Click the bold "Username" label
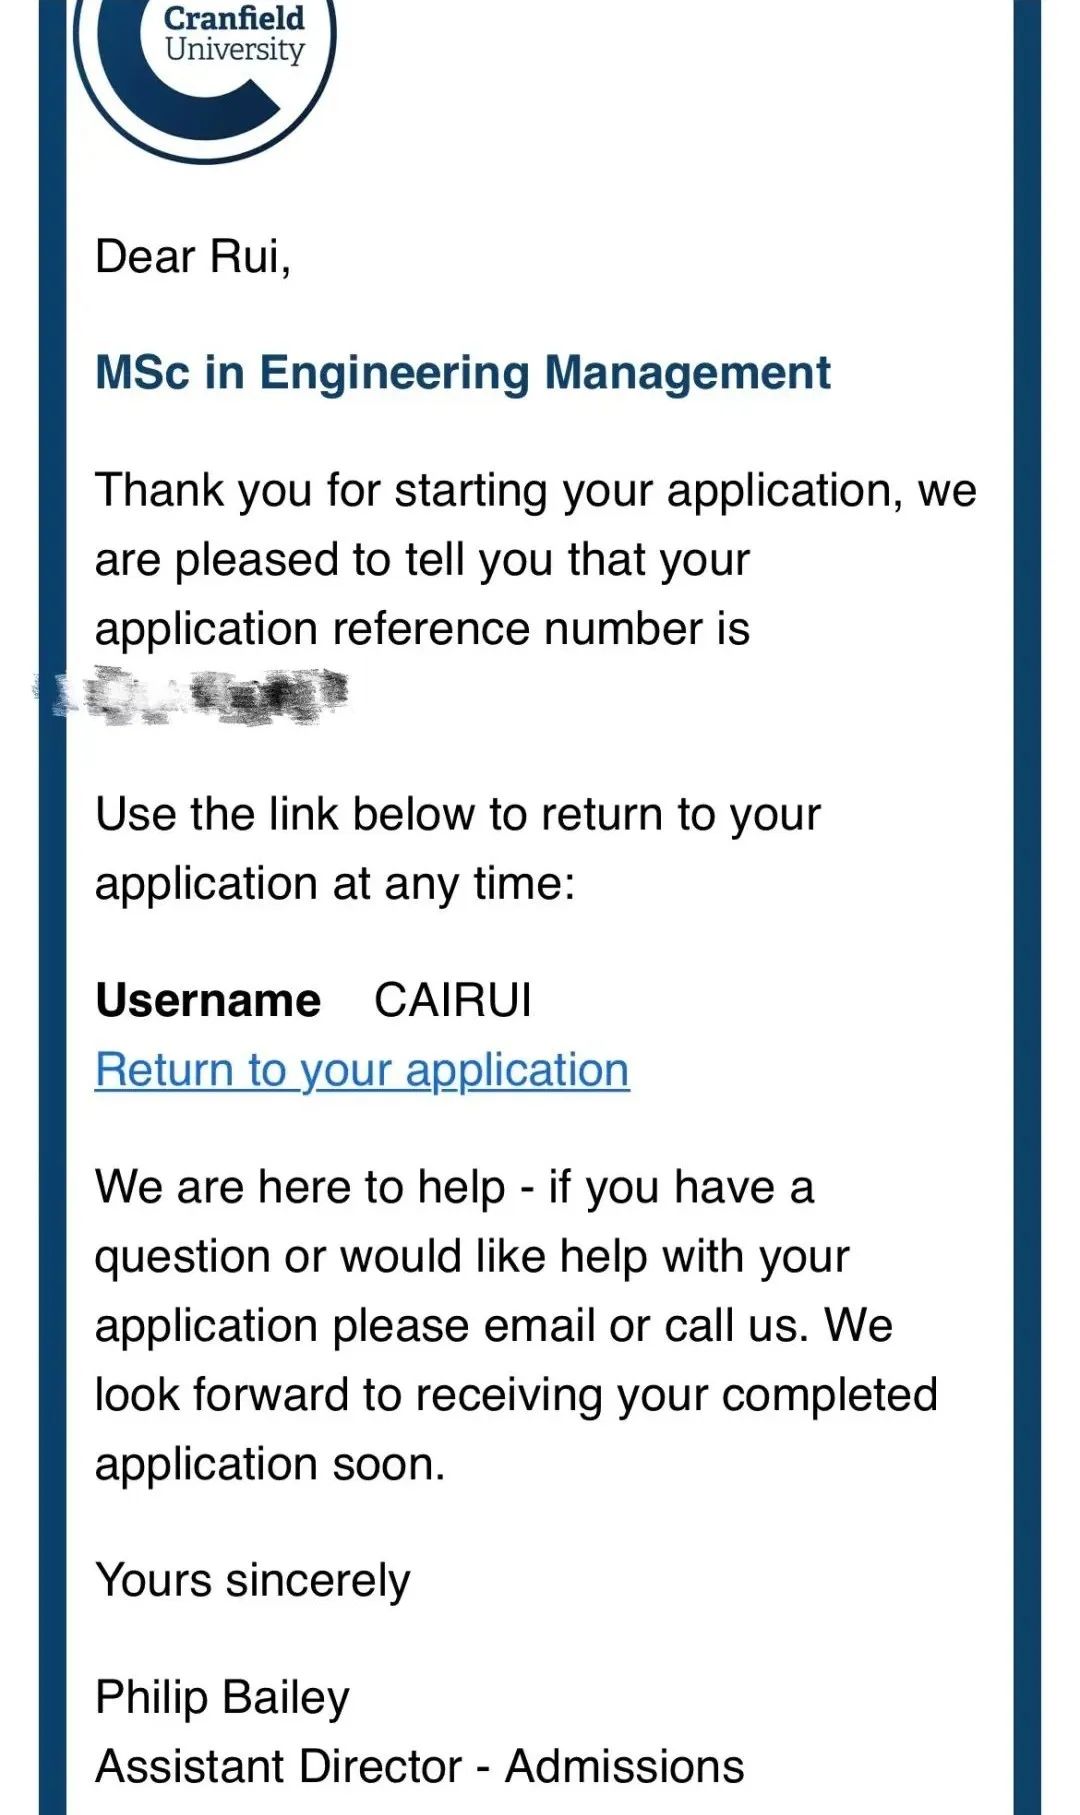Image resolution: width=1080 pixels, height=1815 pixels. (x=208, y=1001)
